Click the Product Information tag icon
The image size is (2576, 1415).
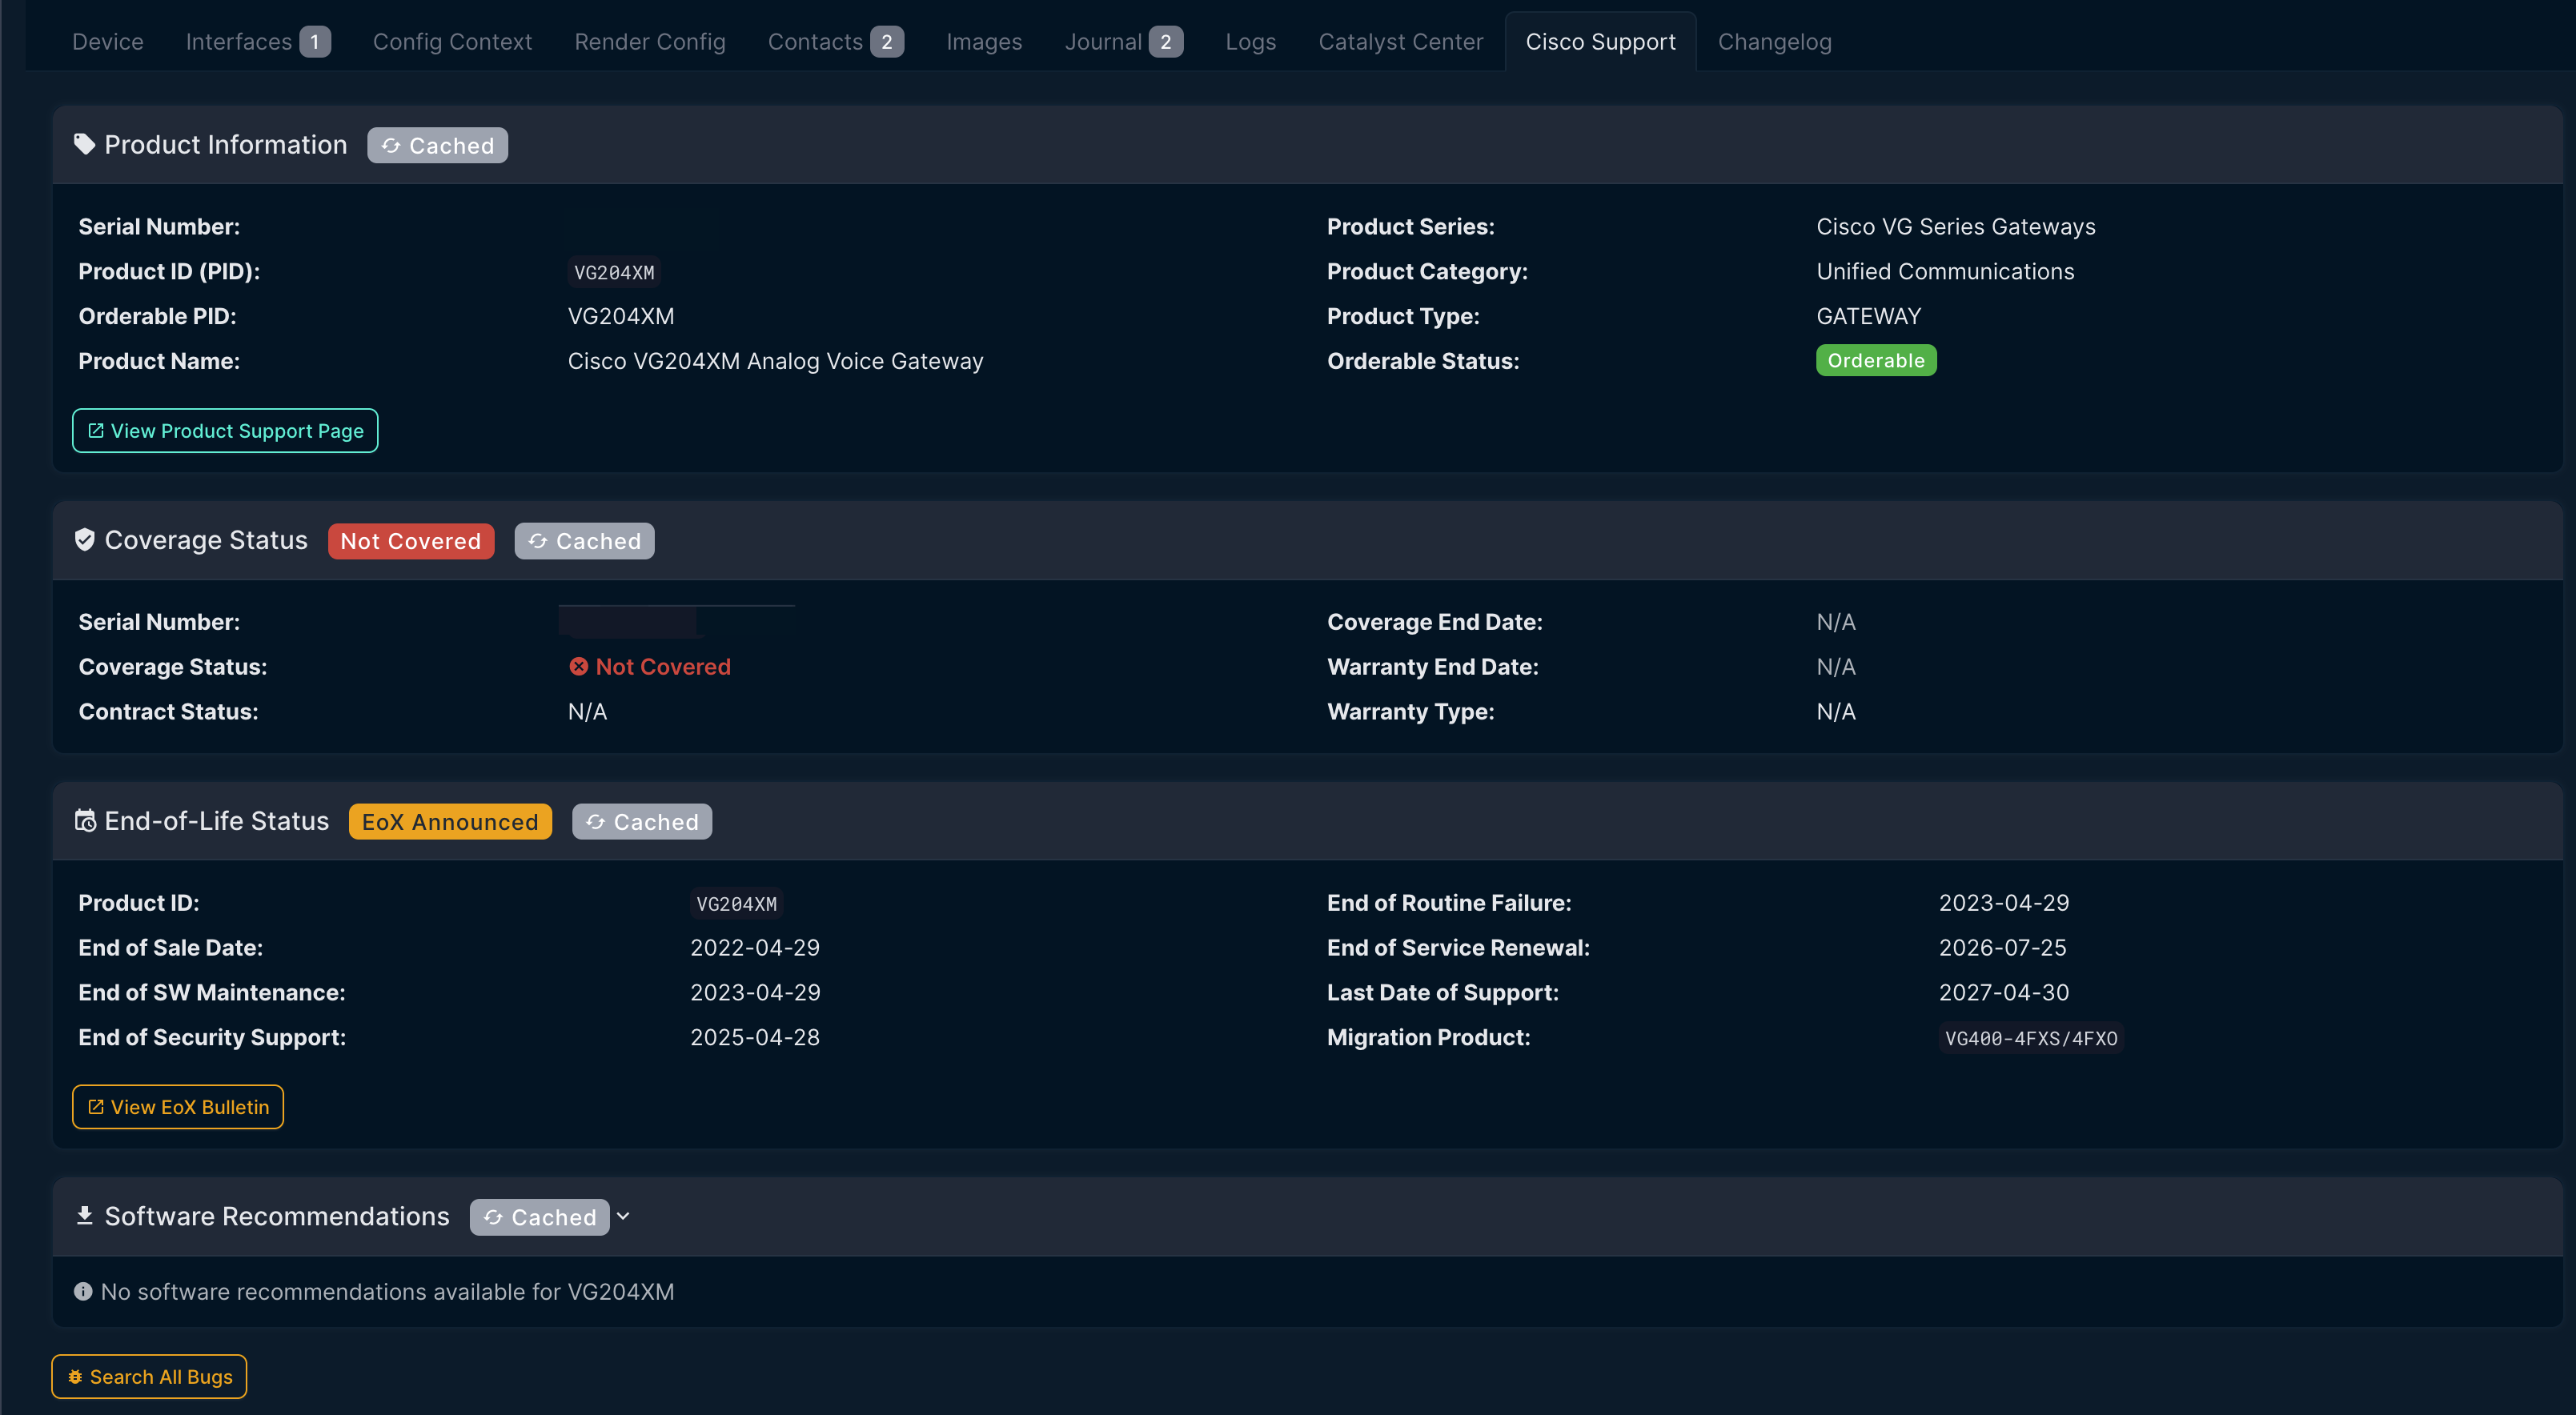(85, 145)
